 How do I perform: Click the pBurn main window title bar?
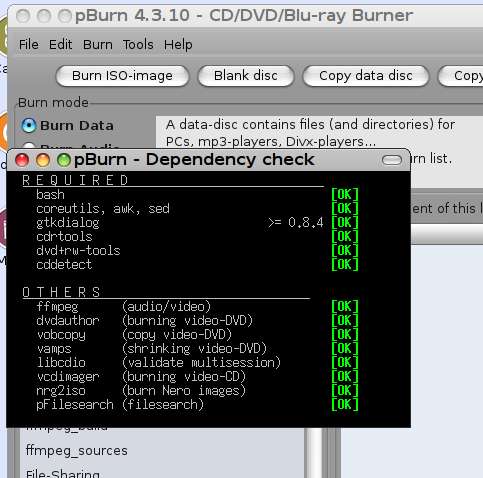[x=245, y=16]
